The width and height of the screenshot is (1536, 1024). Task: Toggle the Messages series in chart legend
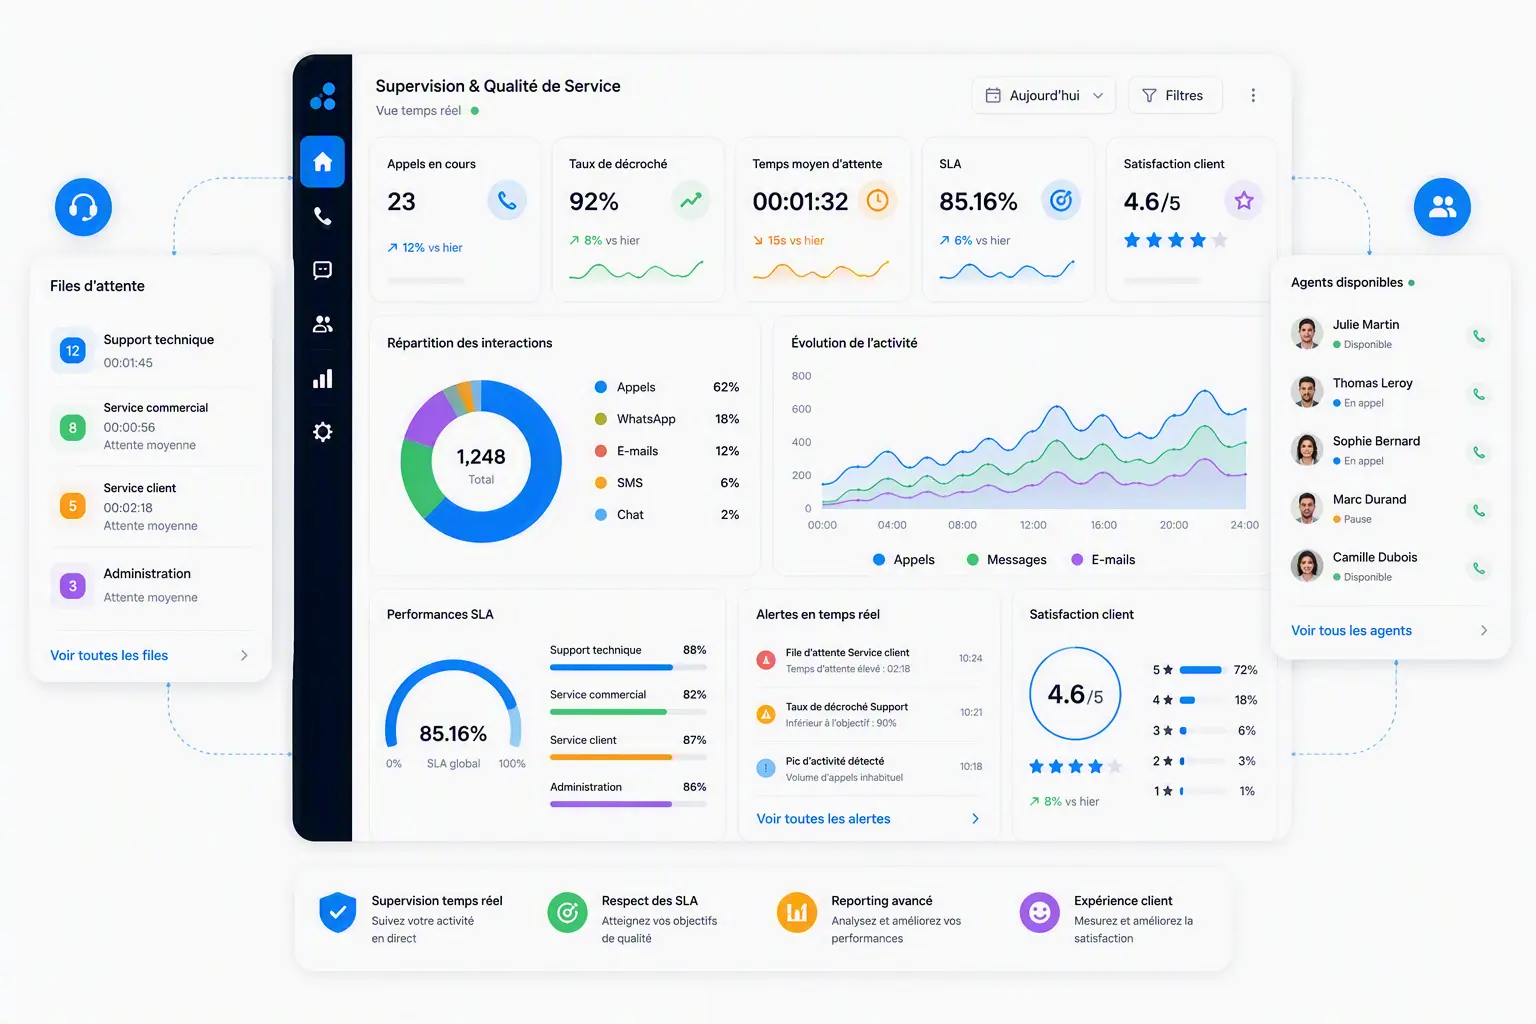point(1006,560)
